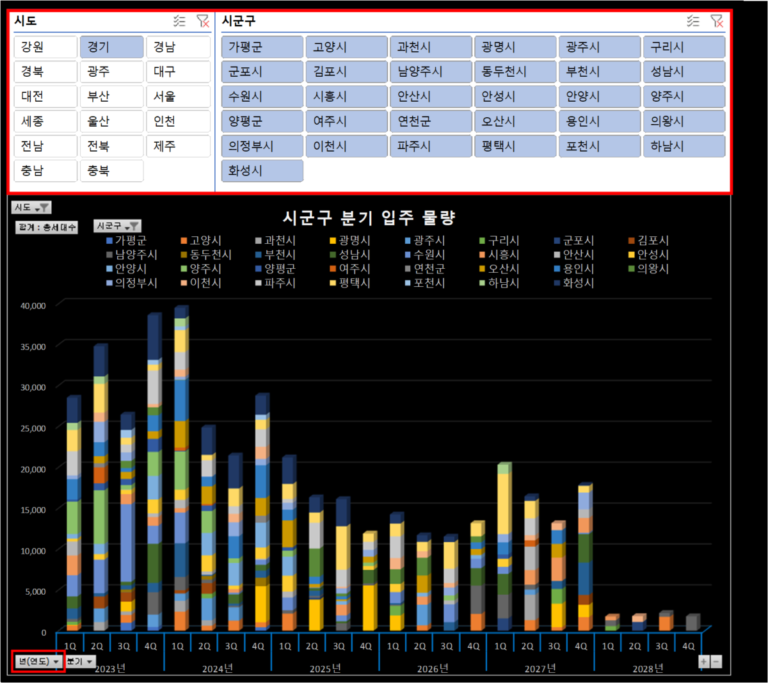Click the plus expand-field button on chart
Image resolution: width=768 pixels, height=683 pixels.
pos(704,661)
